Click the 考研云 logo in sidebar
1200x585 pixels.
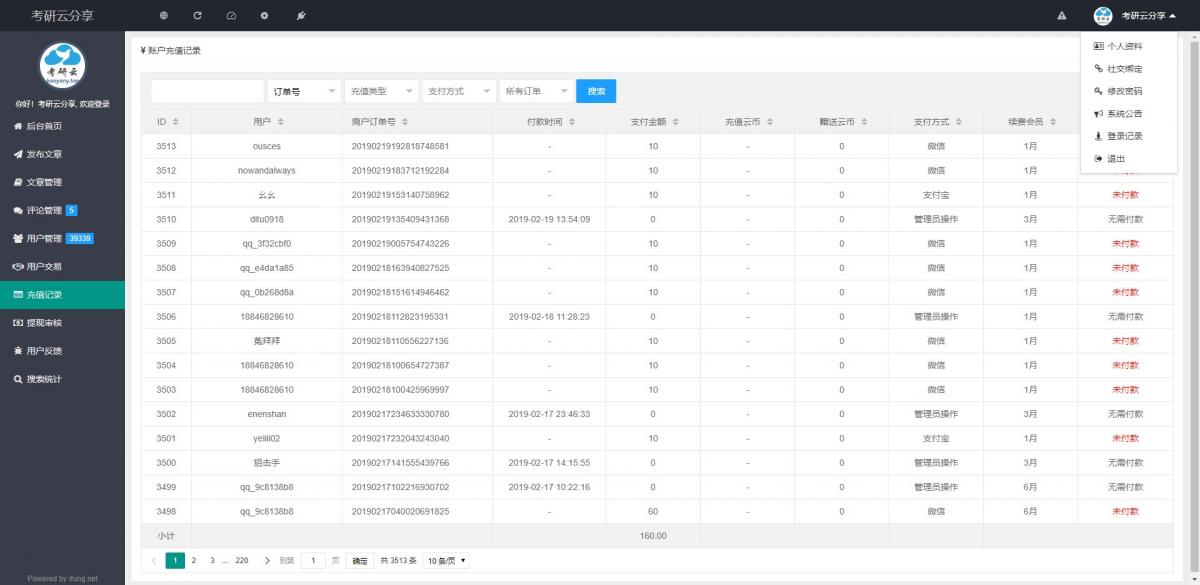[62, 67]
